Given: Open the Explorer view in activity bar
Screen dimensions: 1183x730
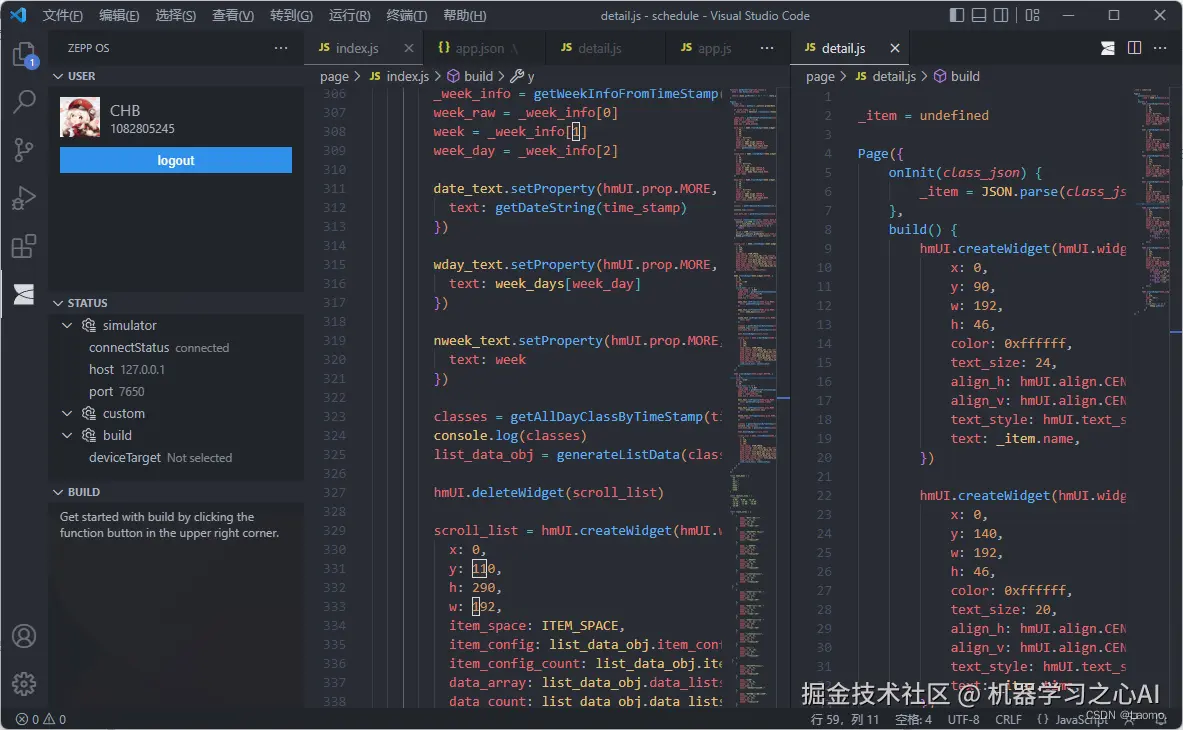Looking at the screenshot, I should pyautogui.click(x=24, y=55).
